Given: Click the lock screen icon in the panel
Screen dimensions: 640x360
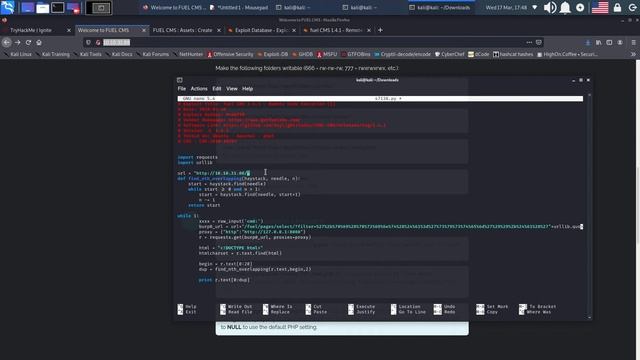Looking at the screenshot, I should 617,7.
